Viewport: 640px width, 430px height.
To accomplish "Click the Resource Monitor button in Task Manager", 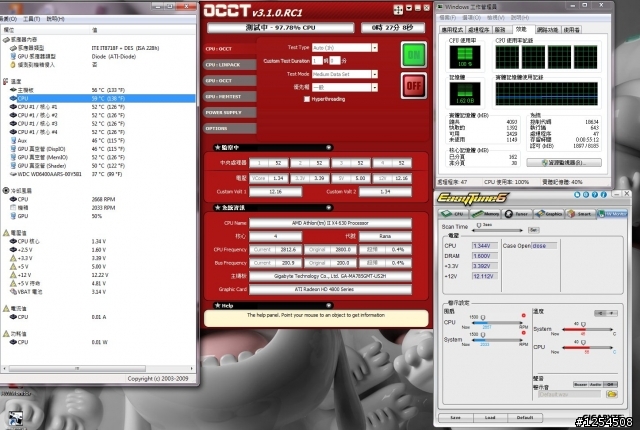I will click(564, 162).
